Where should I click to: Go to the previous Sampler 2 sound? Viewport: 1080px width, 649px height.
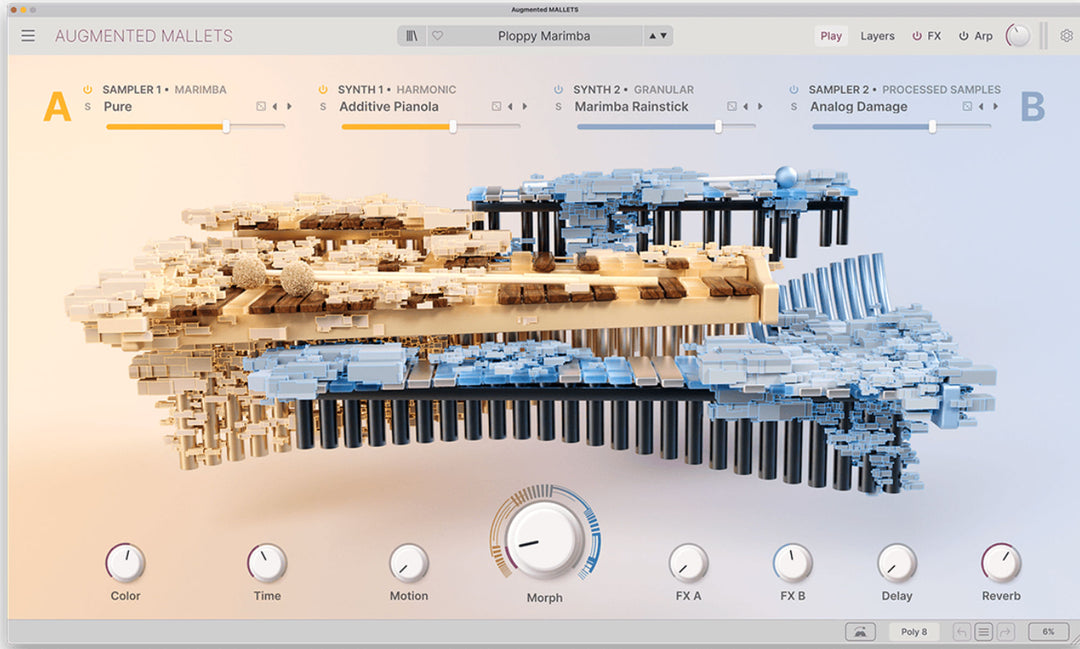(981, 106)
